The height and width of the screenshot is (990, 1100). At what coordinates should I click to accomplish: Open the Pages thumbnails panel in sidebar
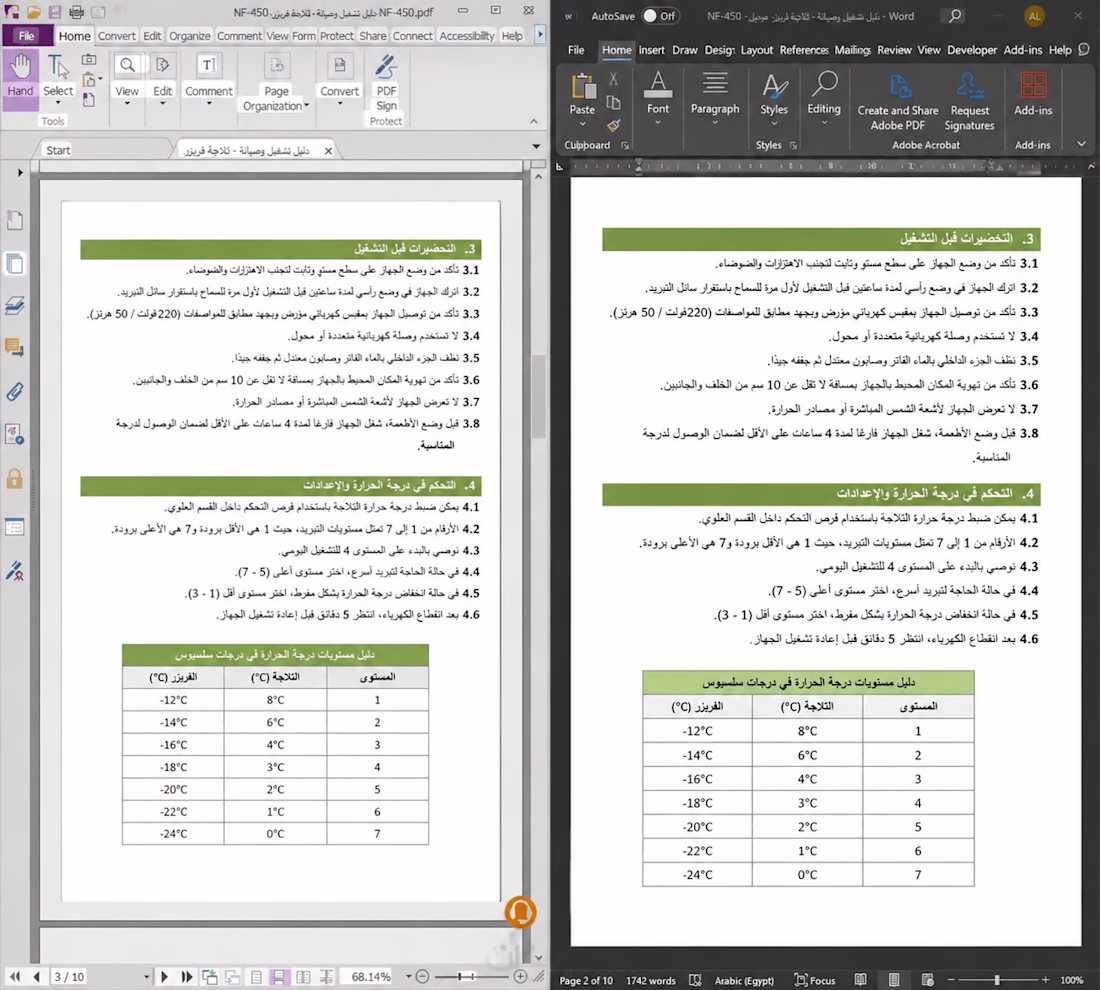click(15, 264)
